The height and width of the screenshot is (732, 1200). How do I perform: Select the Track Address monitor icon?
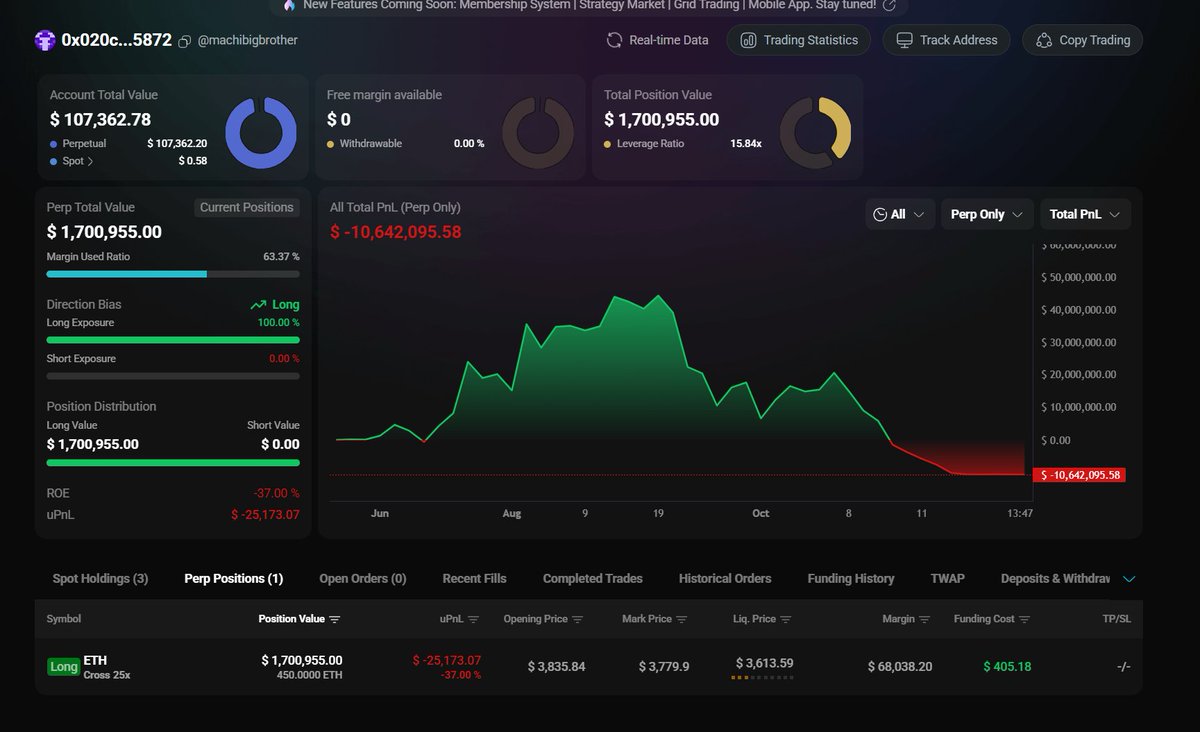pos(905,40)
